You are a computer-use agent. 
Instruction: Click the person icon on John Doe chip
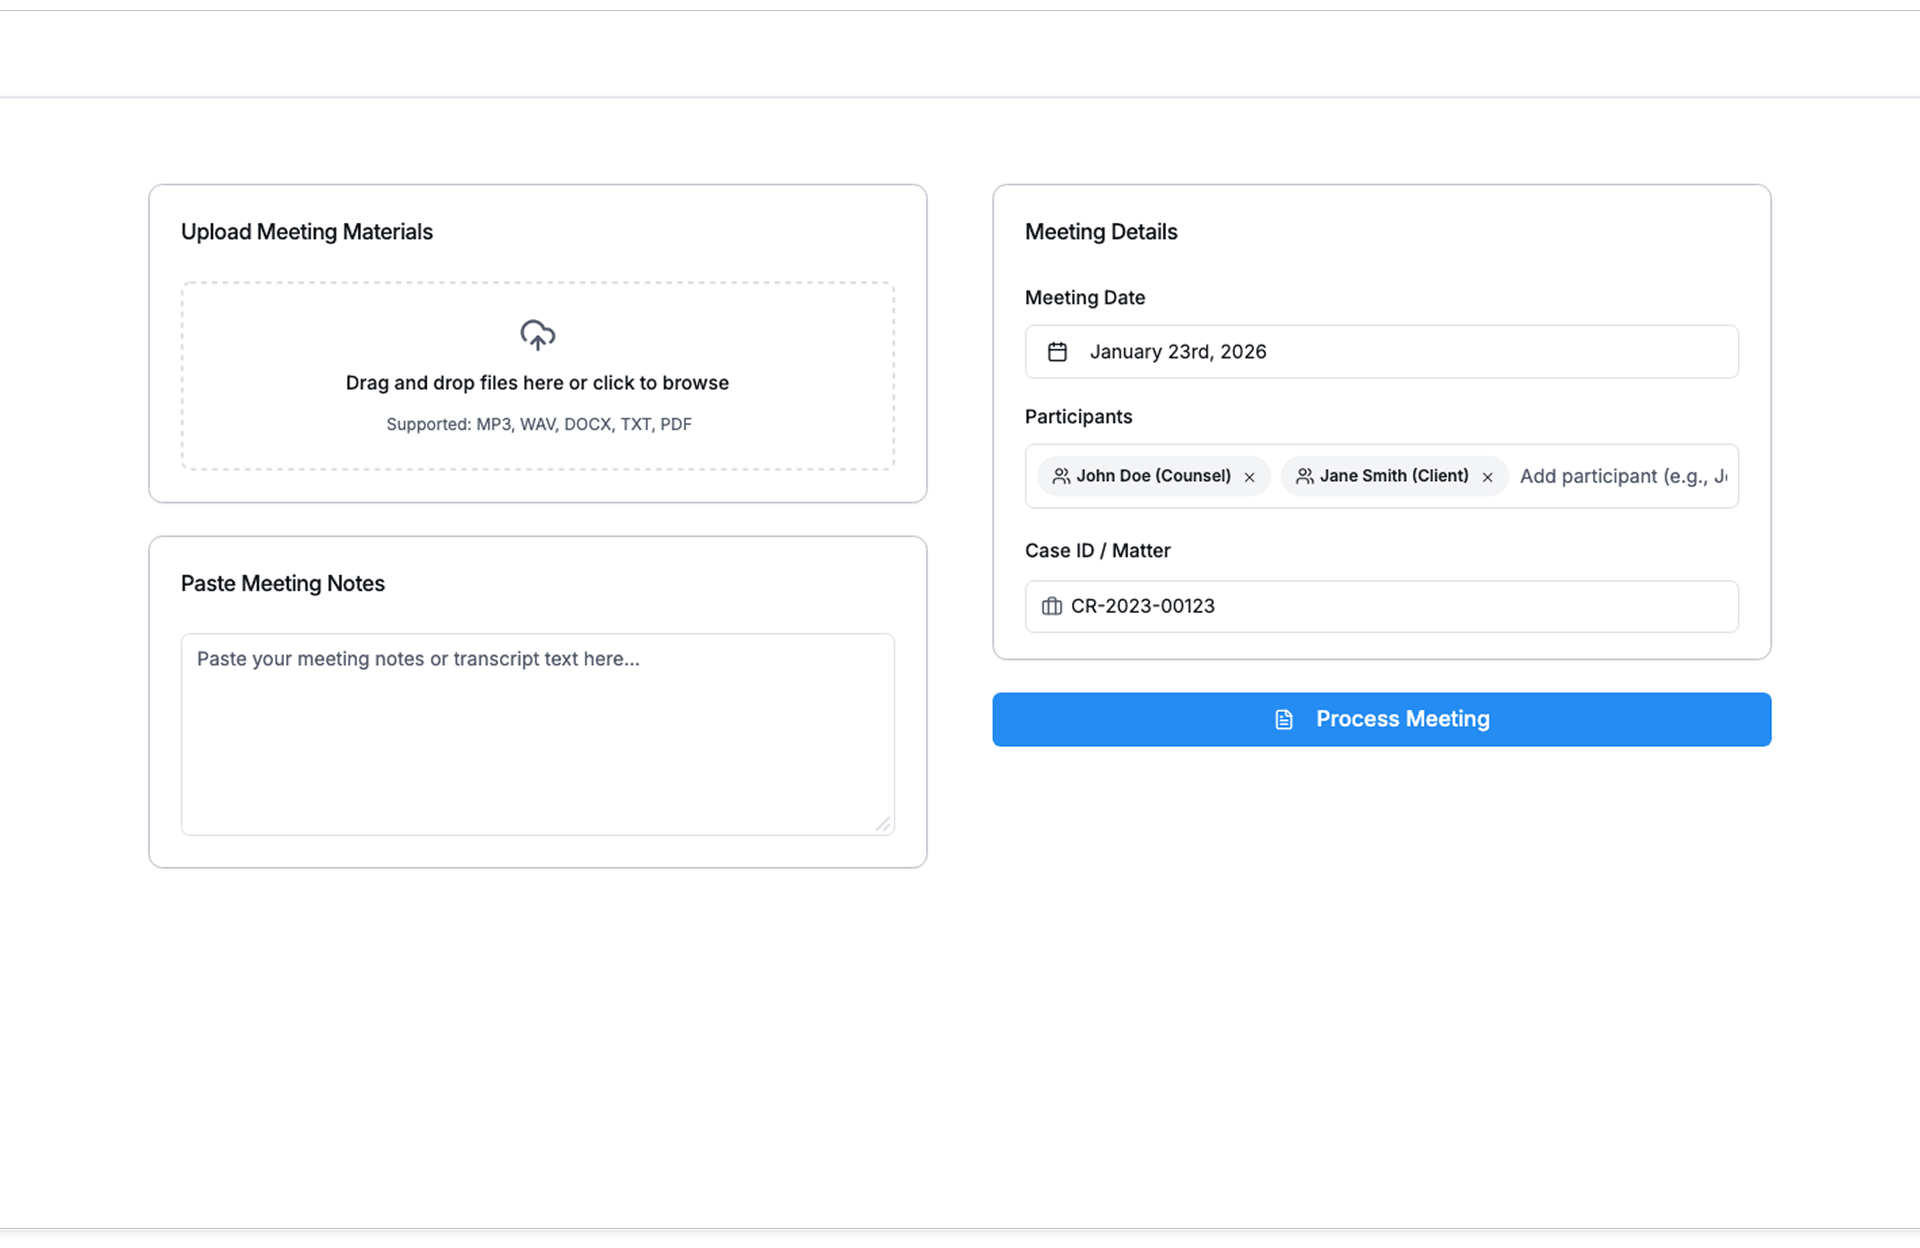coord(1061,476)
